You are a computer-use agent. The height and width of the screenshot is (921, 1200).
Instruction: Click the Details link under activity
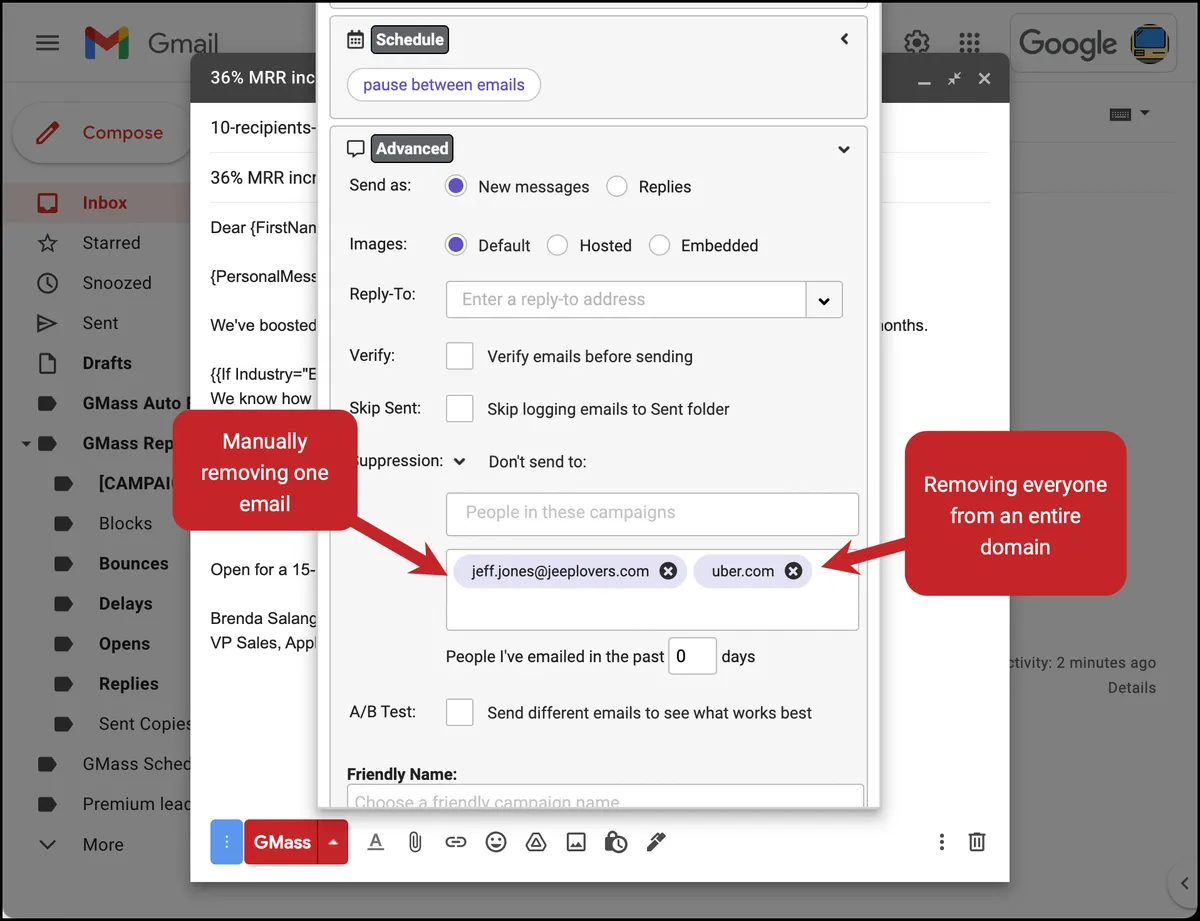click(x=1131, y=688)
